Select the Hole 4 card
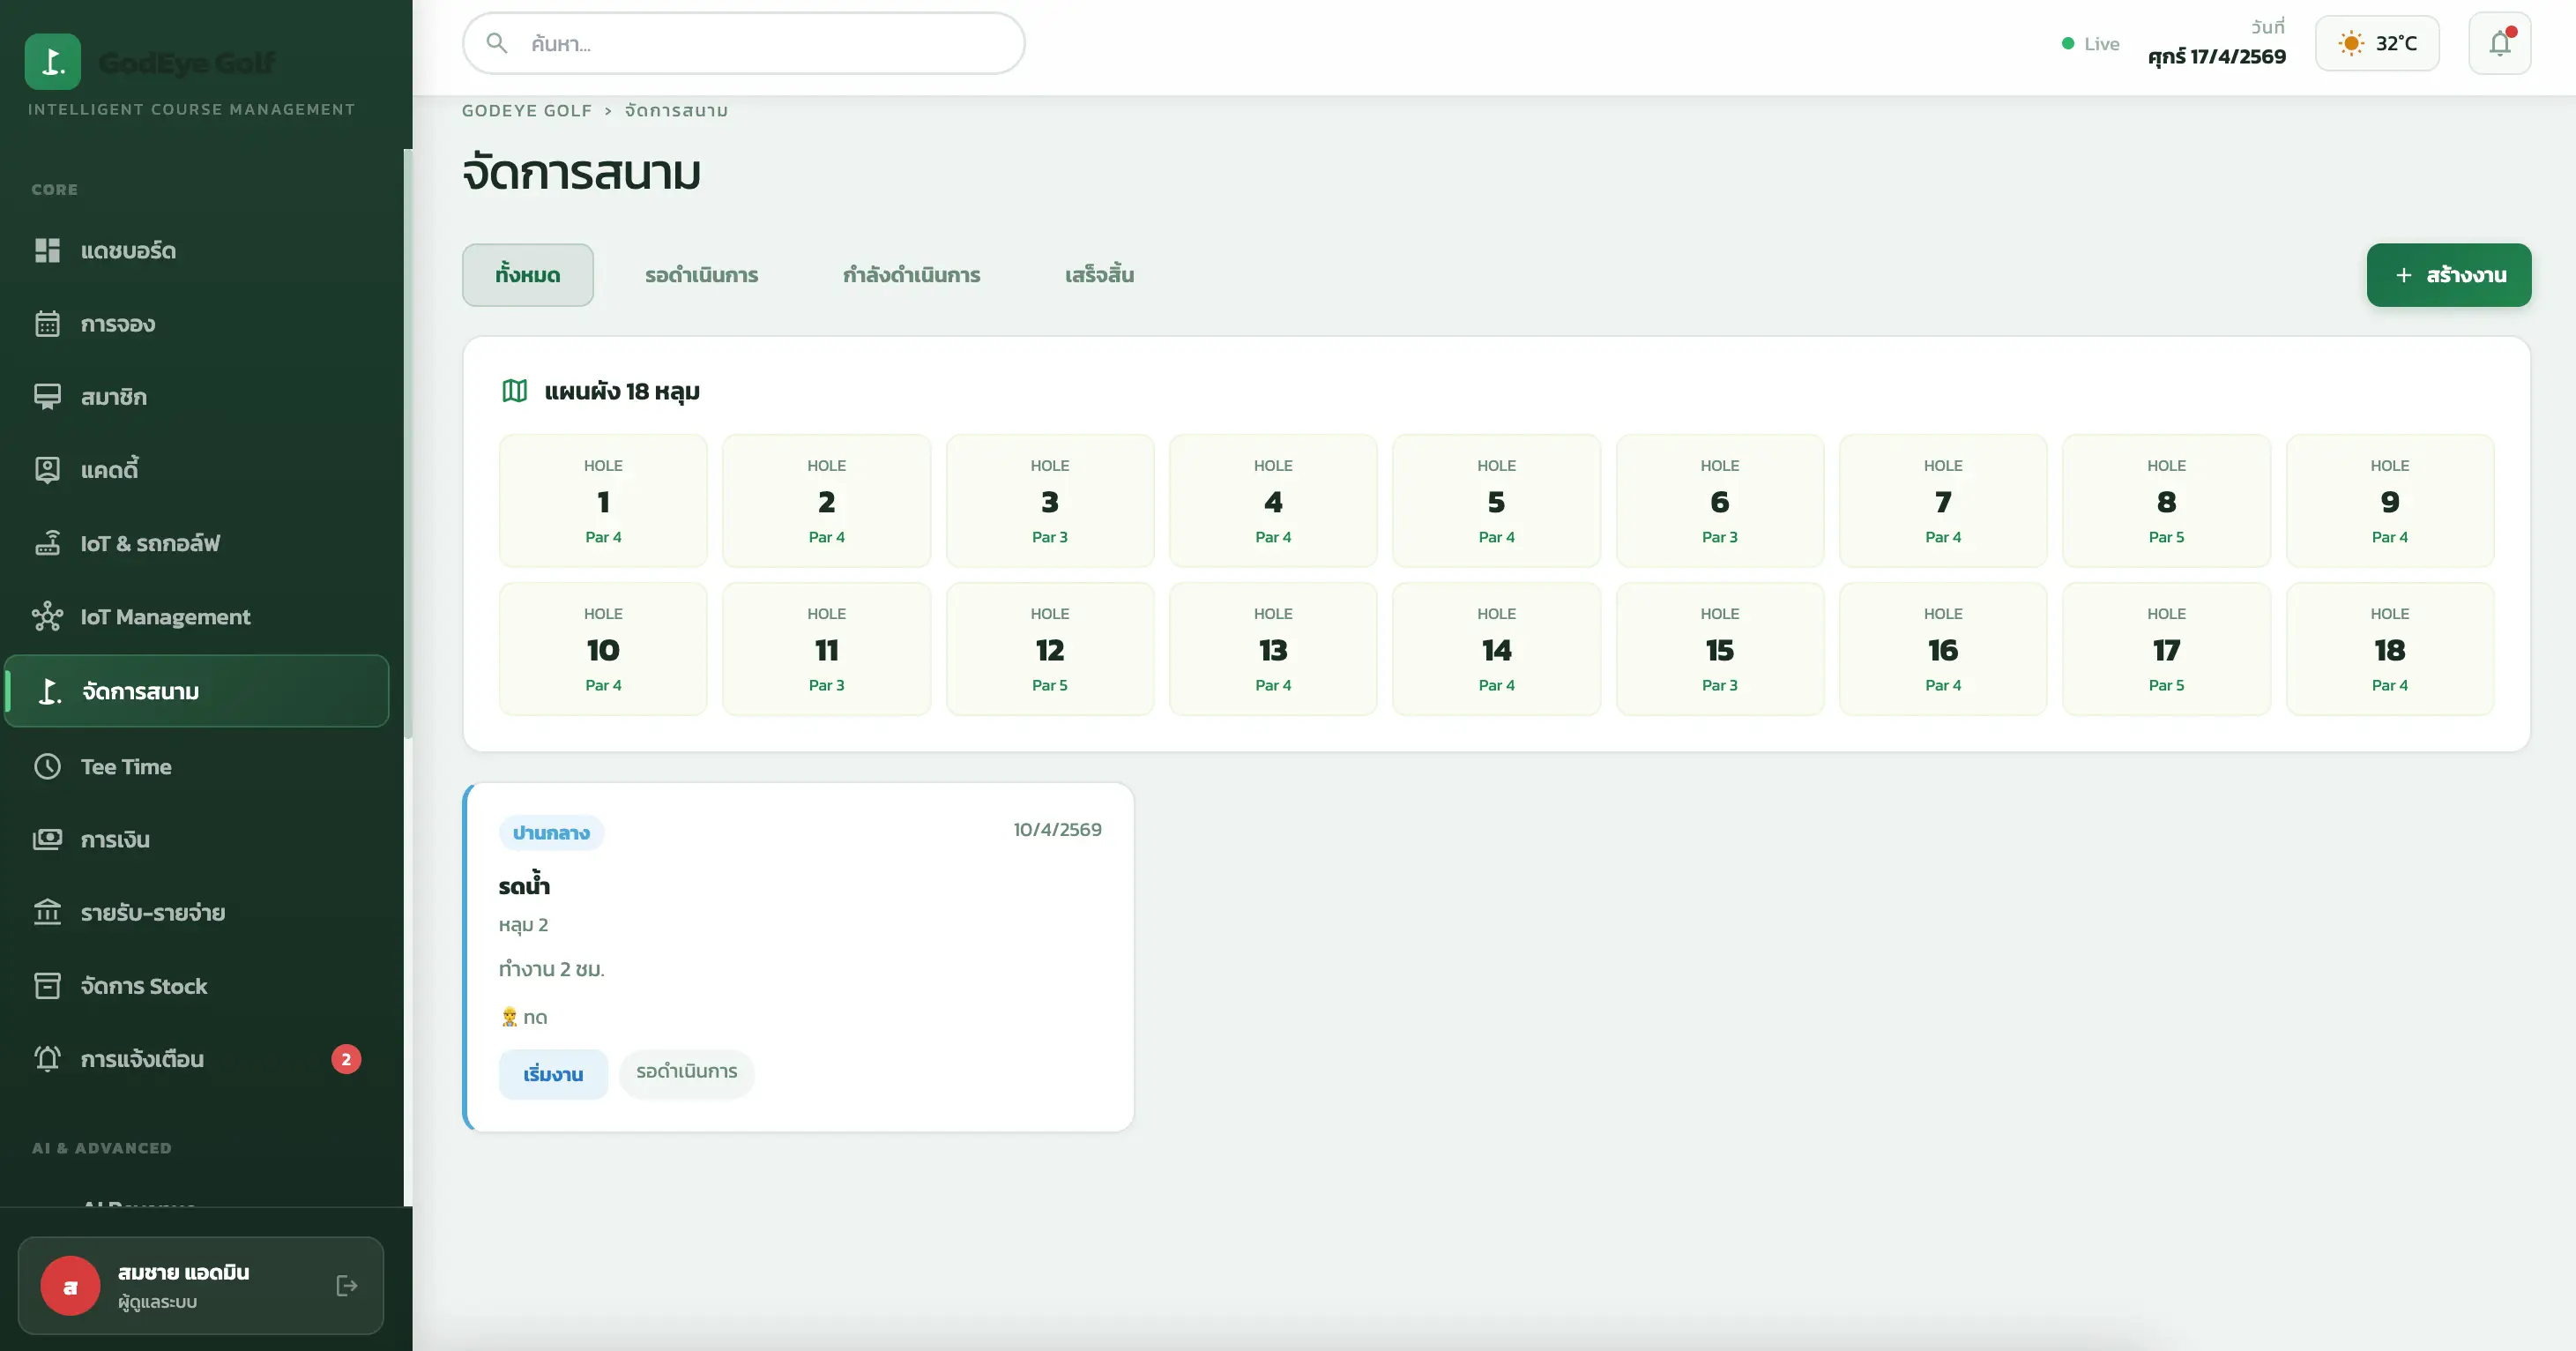 [x=1273, y=500]
